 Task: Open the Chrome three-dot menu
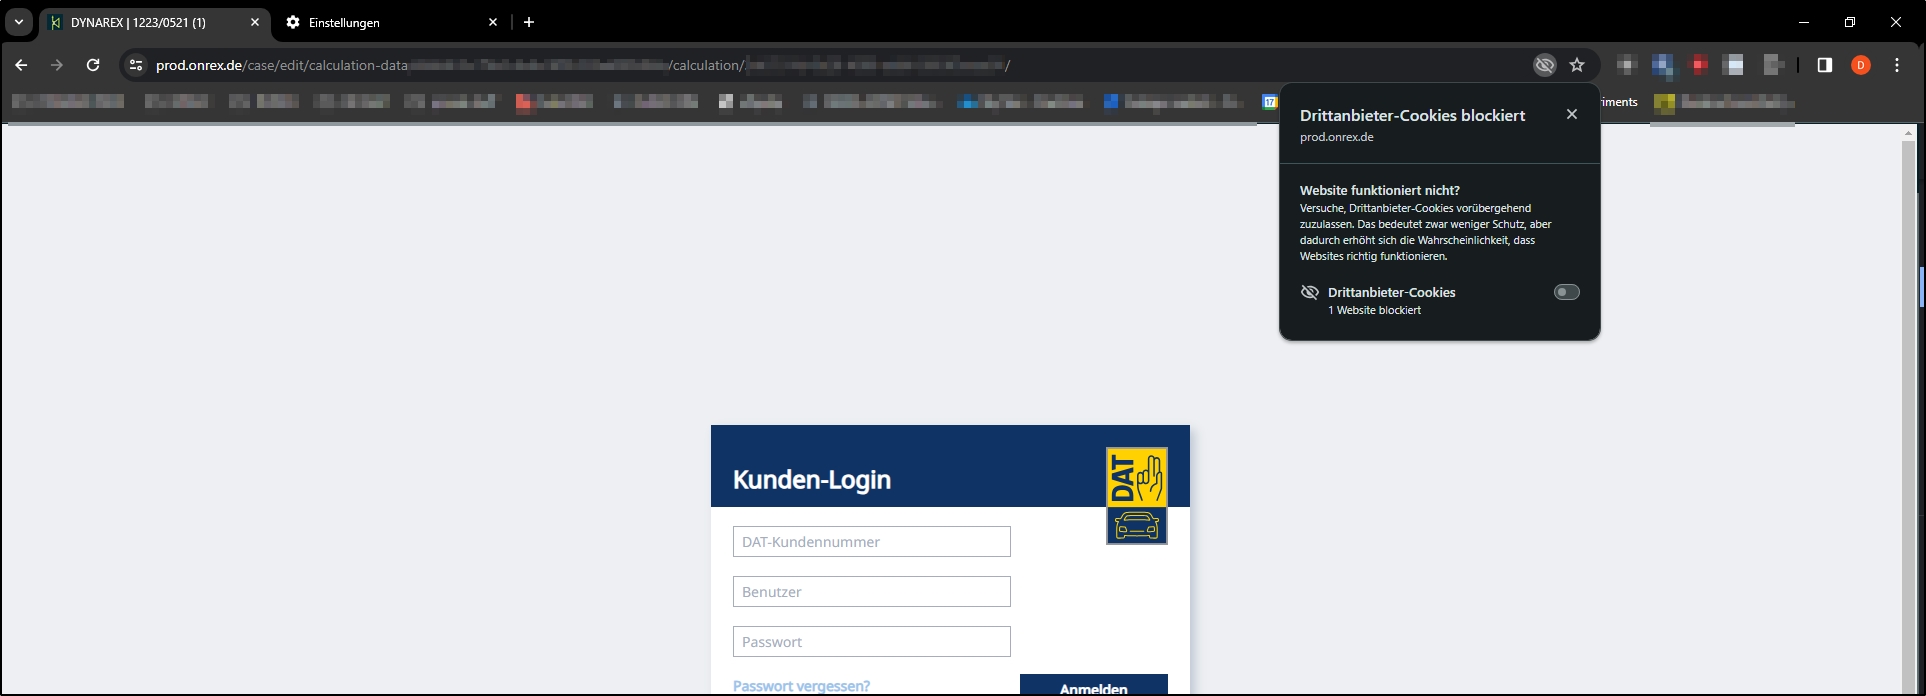[1897, 65]
